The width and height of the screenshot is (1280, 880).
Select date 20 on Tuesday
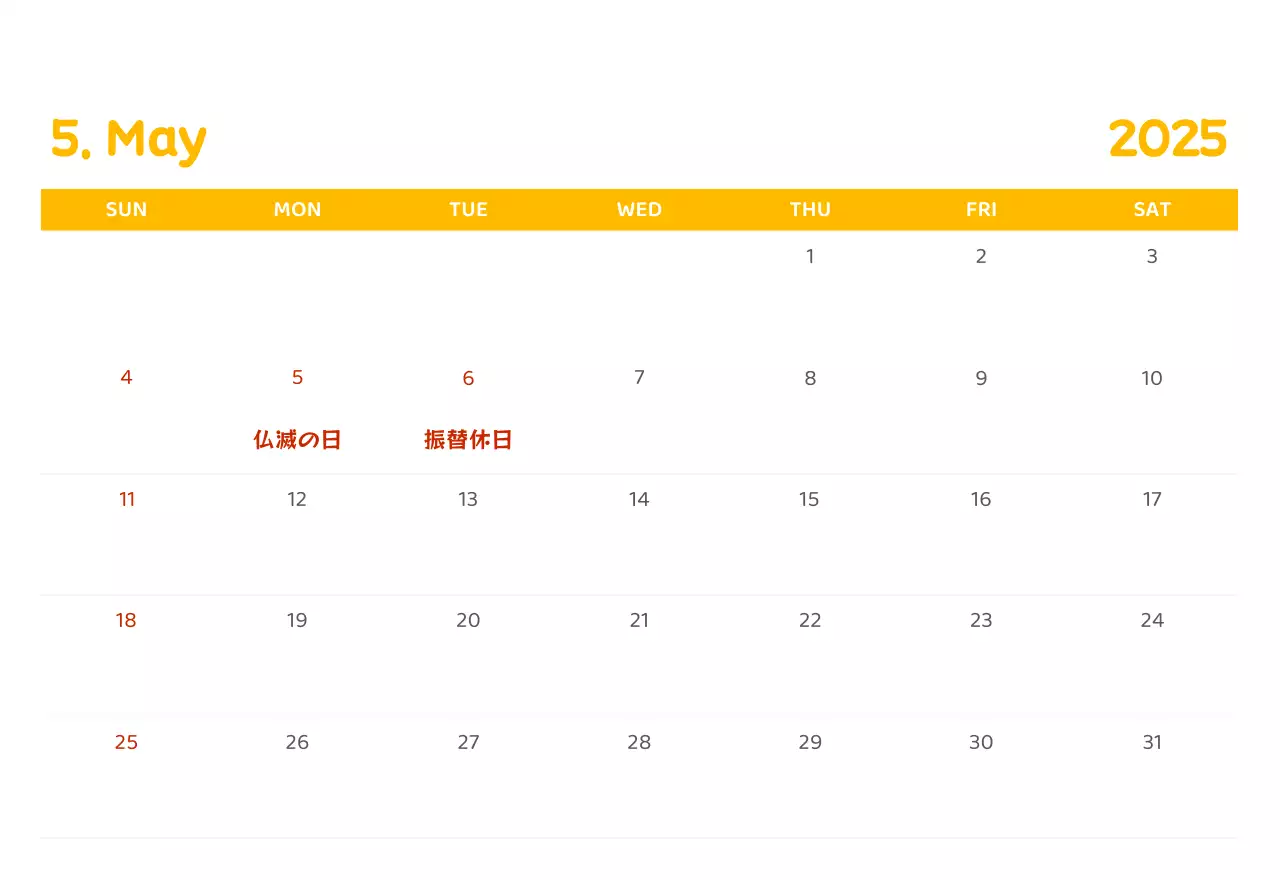click(x=468, y=621)
